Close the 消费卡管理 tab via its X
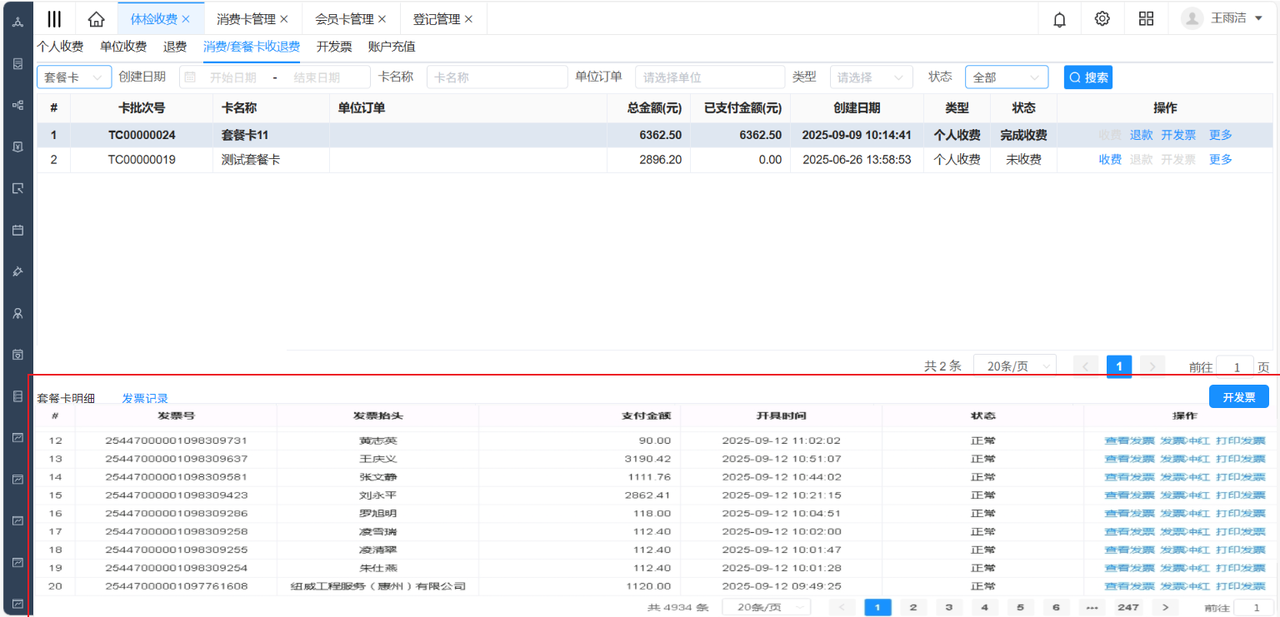This screenshot has width=1280, height=617. point(284,19)
